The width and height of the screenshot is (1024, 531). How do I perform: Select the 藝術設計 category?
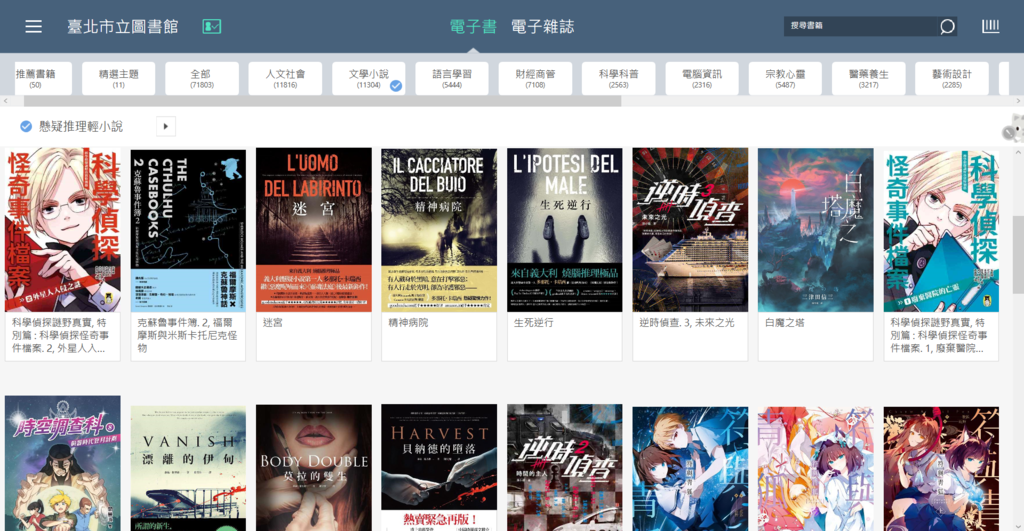(x=952, y=78)
